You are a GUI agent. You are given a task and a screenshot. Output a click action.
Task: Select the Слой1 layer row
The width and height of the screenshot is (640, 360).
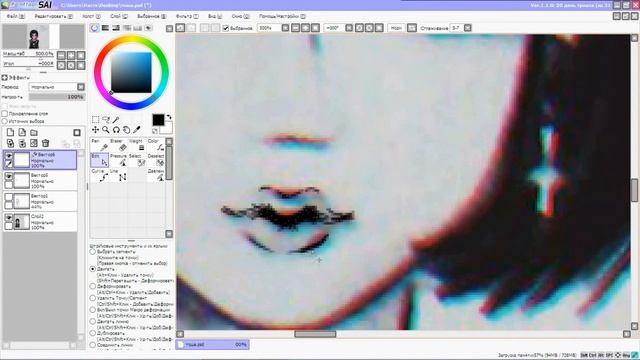click(40, 222)
